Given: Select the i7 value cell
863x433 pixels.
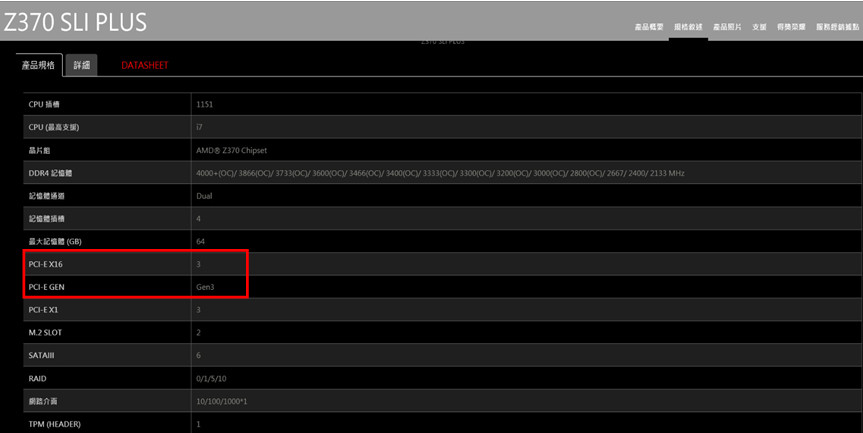Looking at the screenshot, I should click(x=199, y=127).
